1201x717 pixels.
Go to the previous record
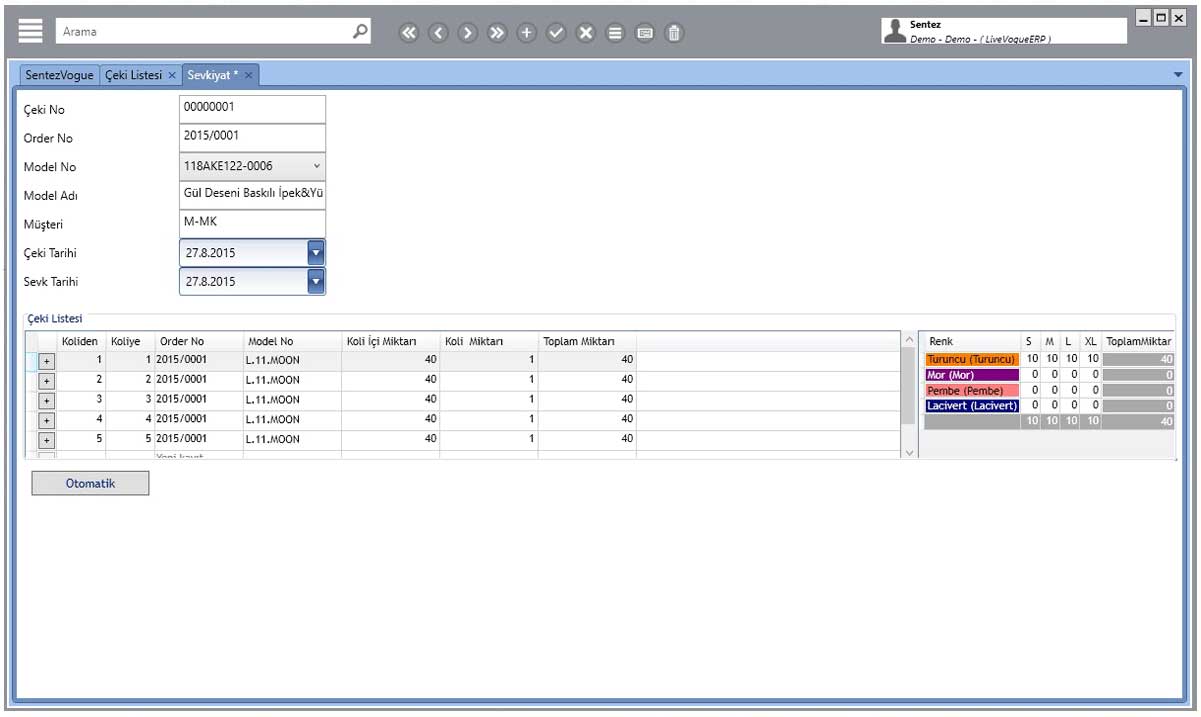438,32
